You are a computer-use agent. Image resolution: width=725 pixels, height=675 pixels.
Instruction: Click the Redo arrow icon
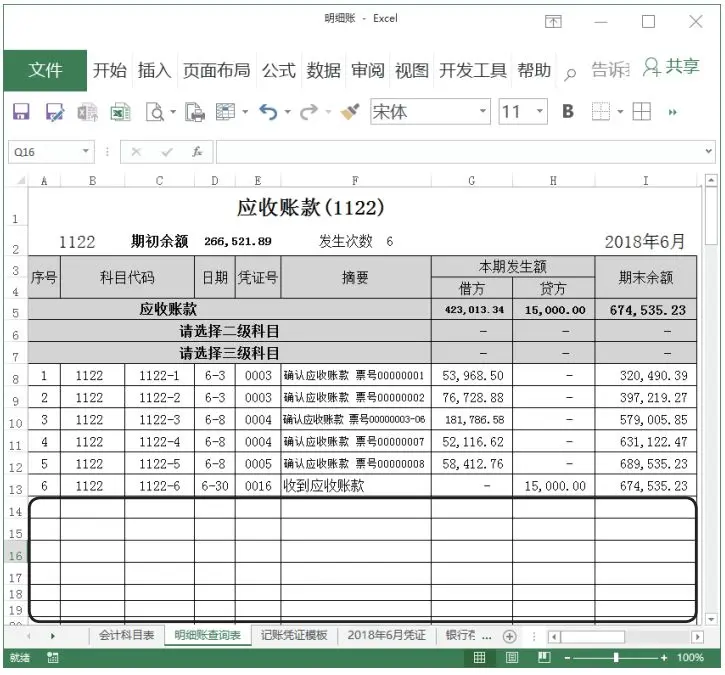click(309, 112)
